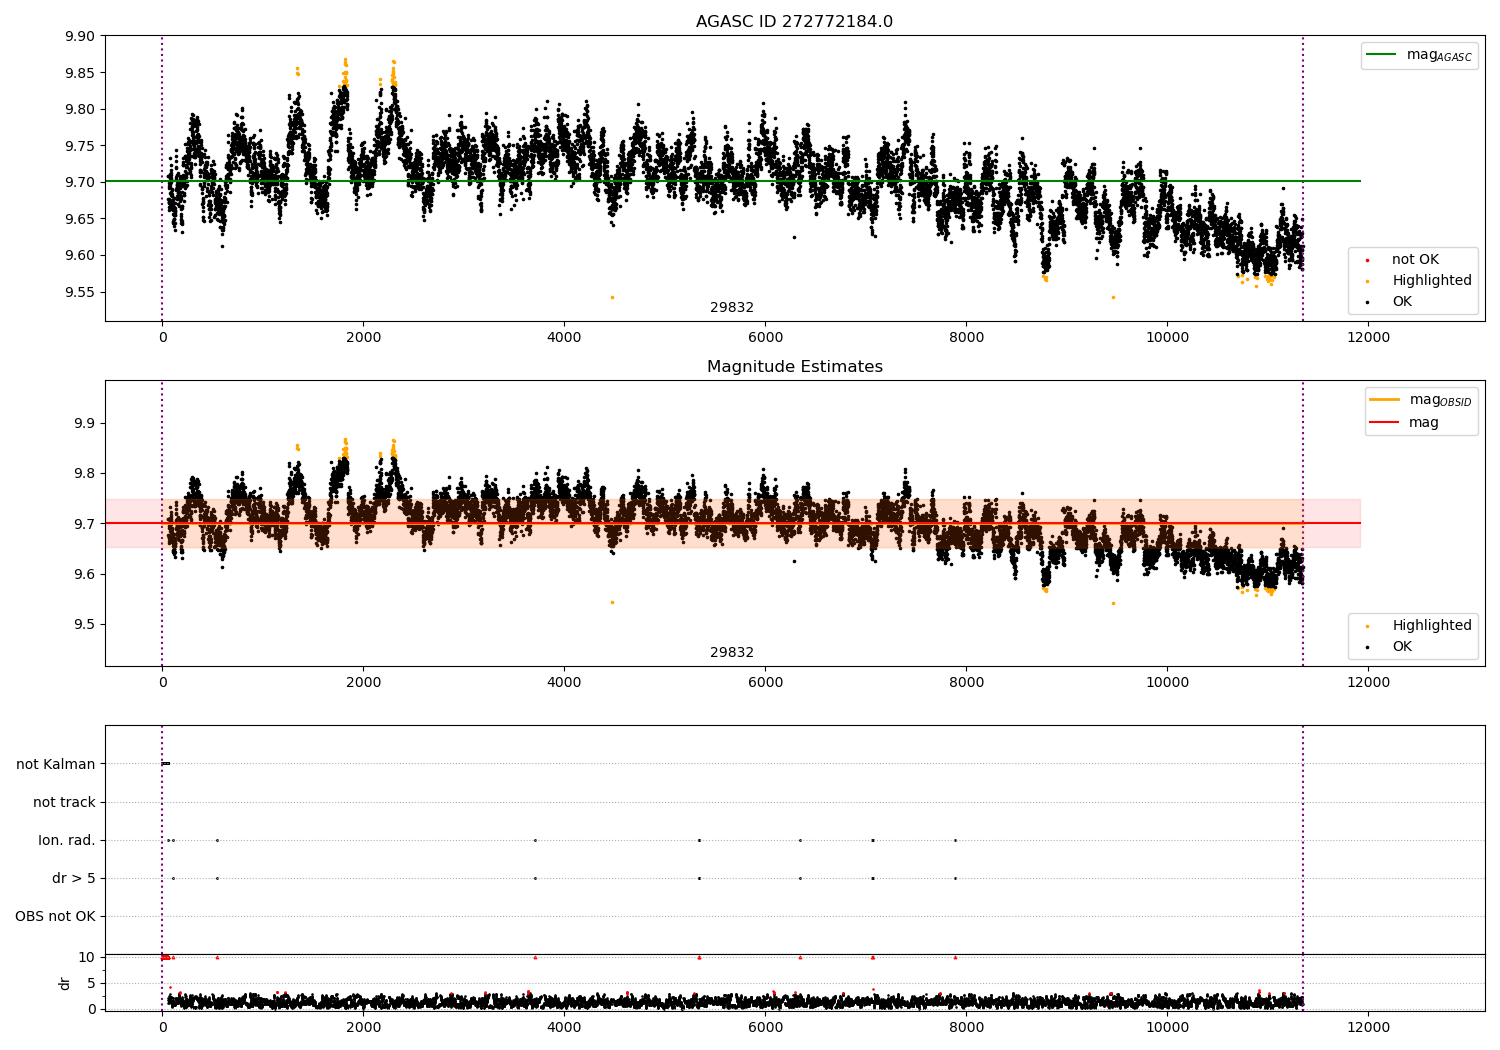This screenshot has height=1050, width=1500.
Task: Click the '29832' annotation in the Magnitude Estimates plot
Action: coord(732,653)
